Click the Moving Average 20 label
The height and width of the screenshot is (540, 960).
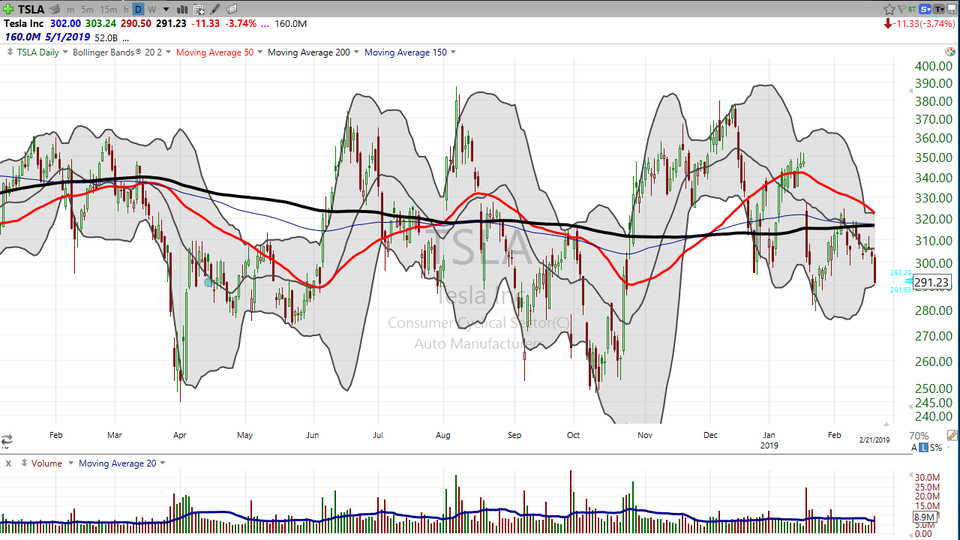coord(118,463)
